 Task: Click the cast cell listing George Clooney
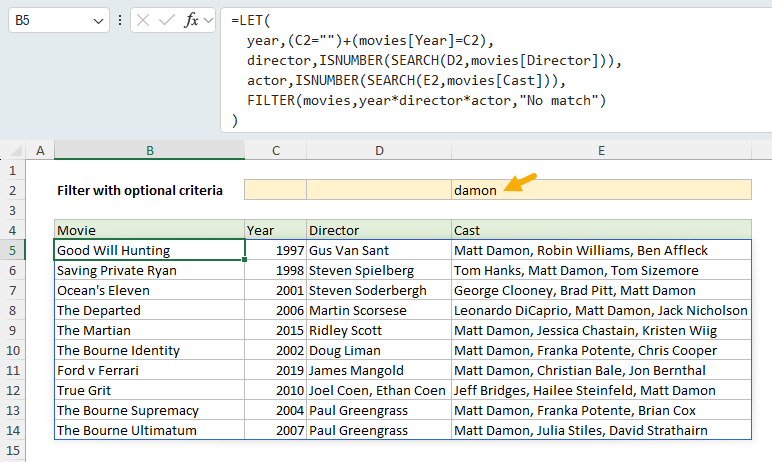tap(601, 290)
